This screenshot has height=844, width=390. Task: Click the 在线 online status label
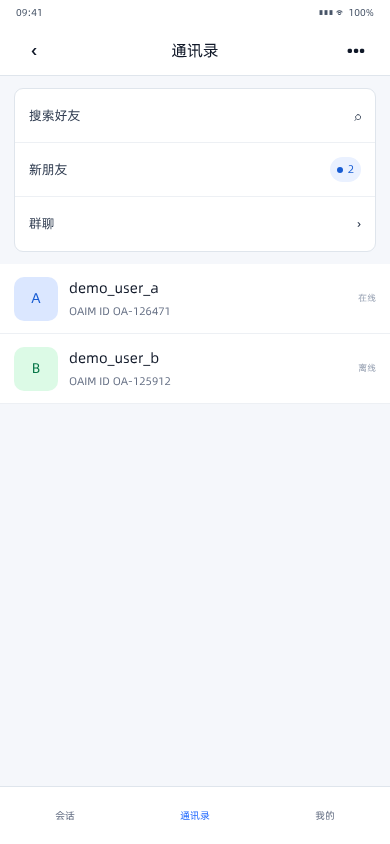point(367,298)
